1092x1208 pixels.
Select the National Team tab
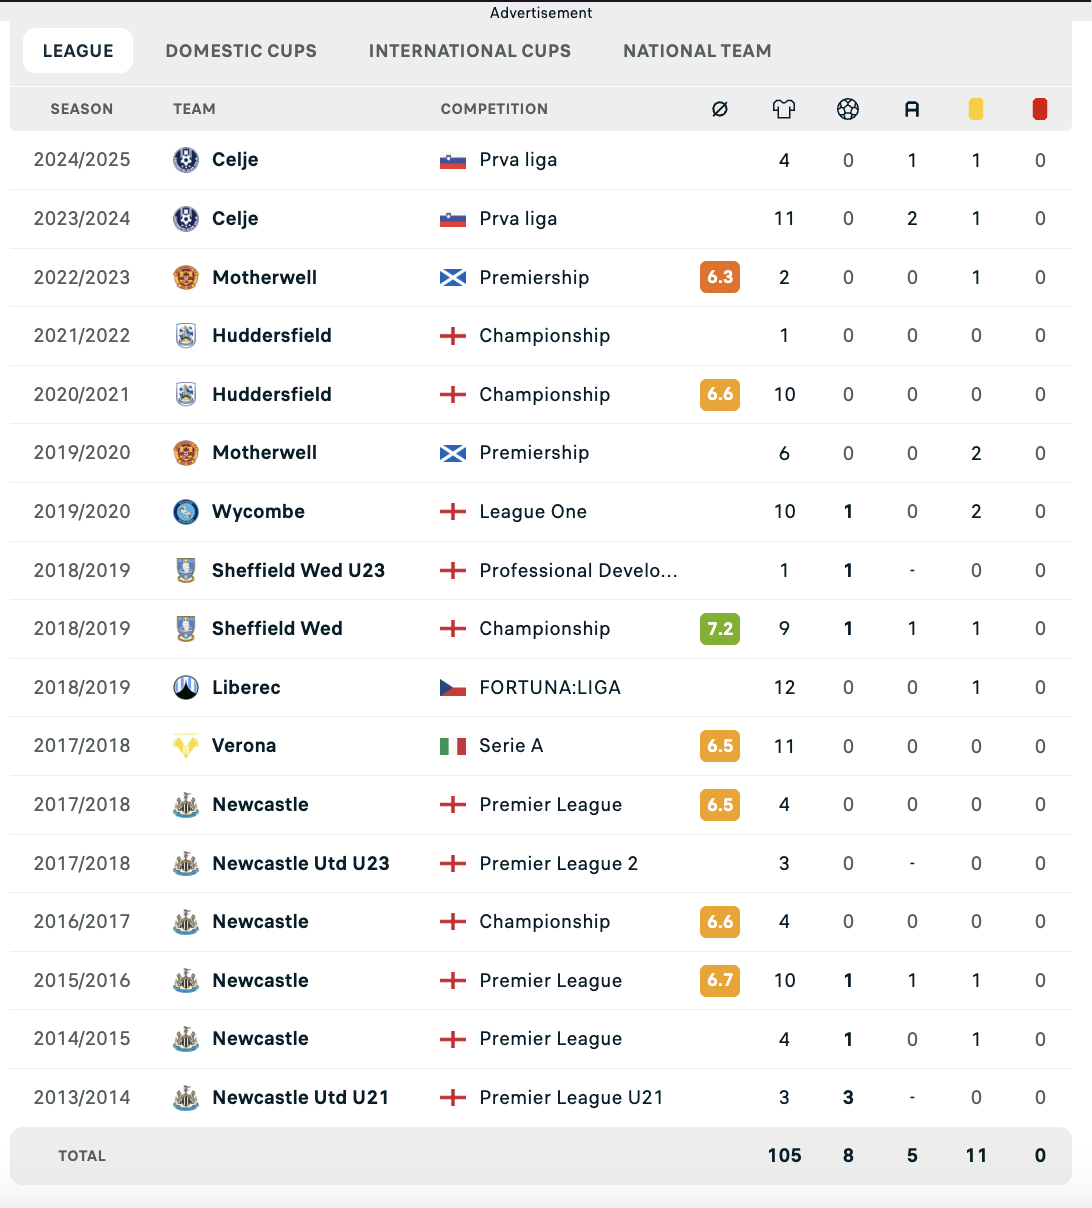(x=697, y=51)
